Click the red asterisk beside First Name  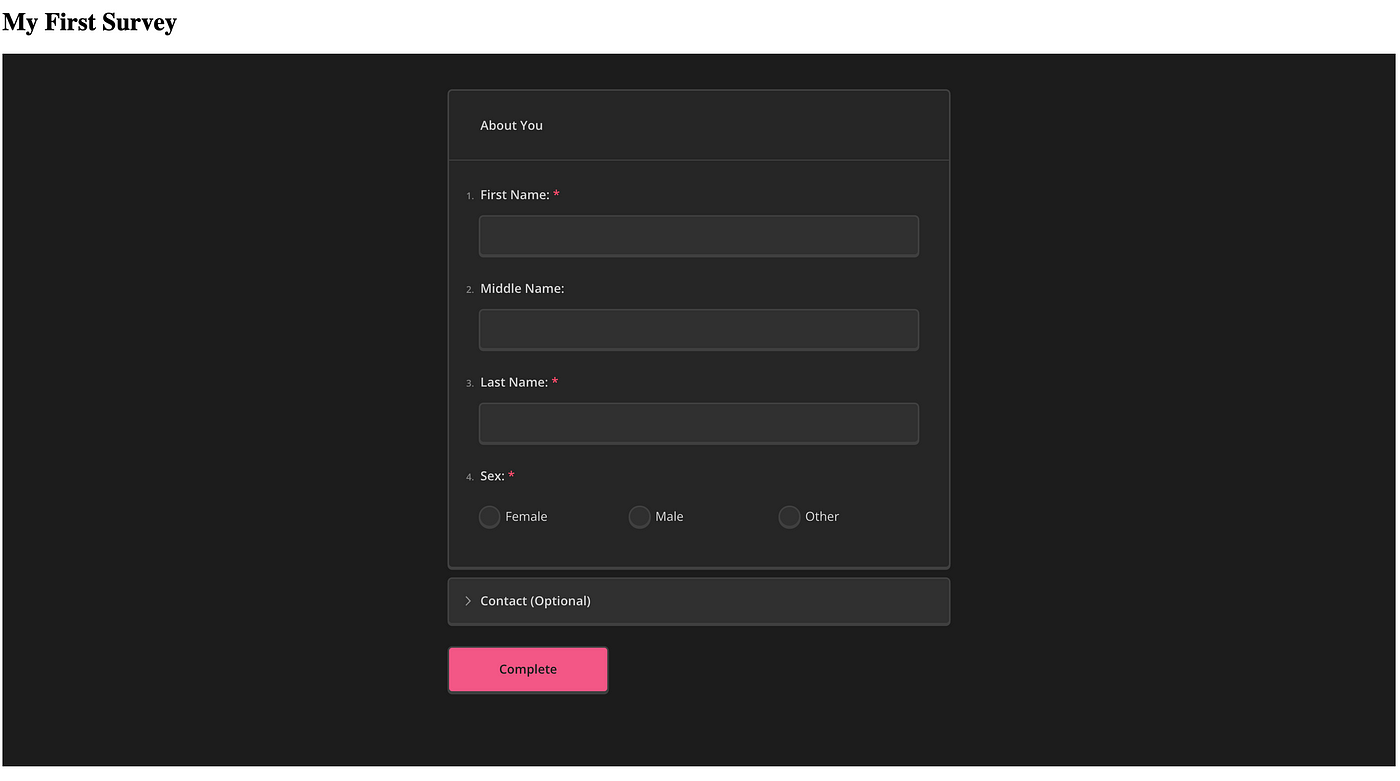pos(557,194)
